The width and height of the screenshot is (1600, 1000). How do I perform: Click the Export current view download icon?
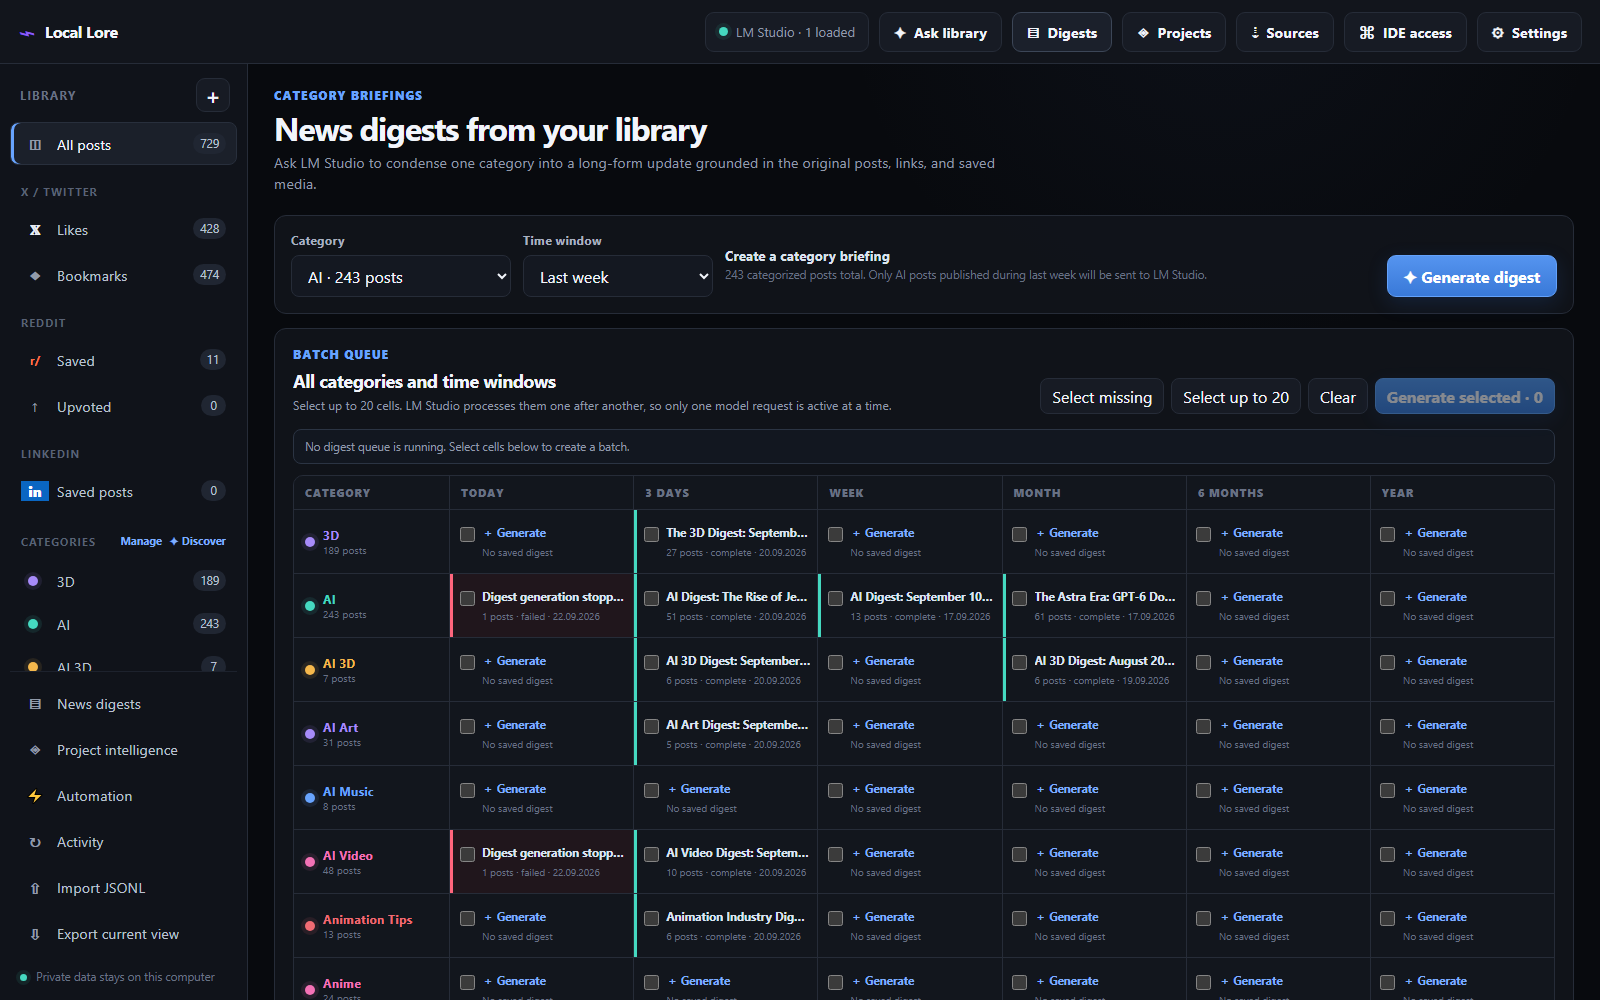click(x=35, y=934)
